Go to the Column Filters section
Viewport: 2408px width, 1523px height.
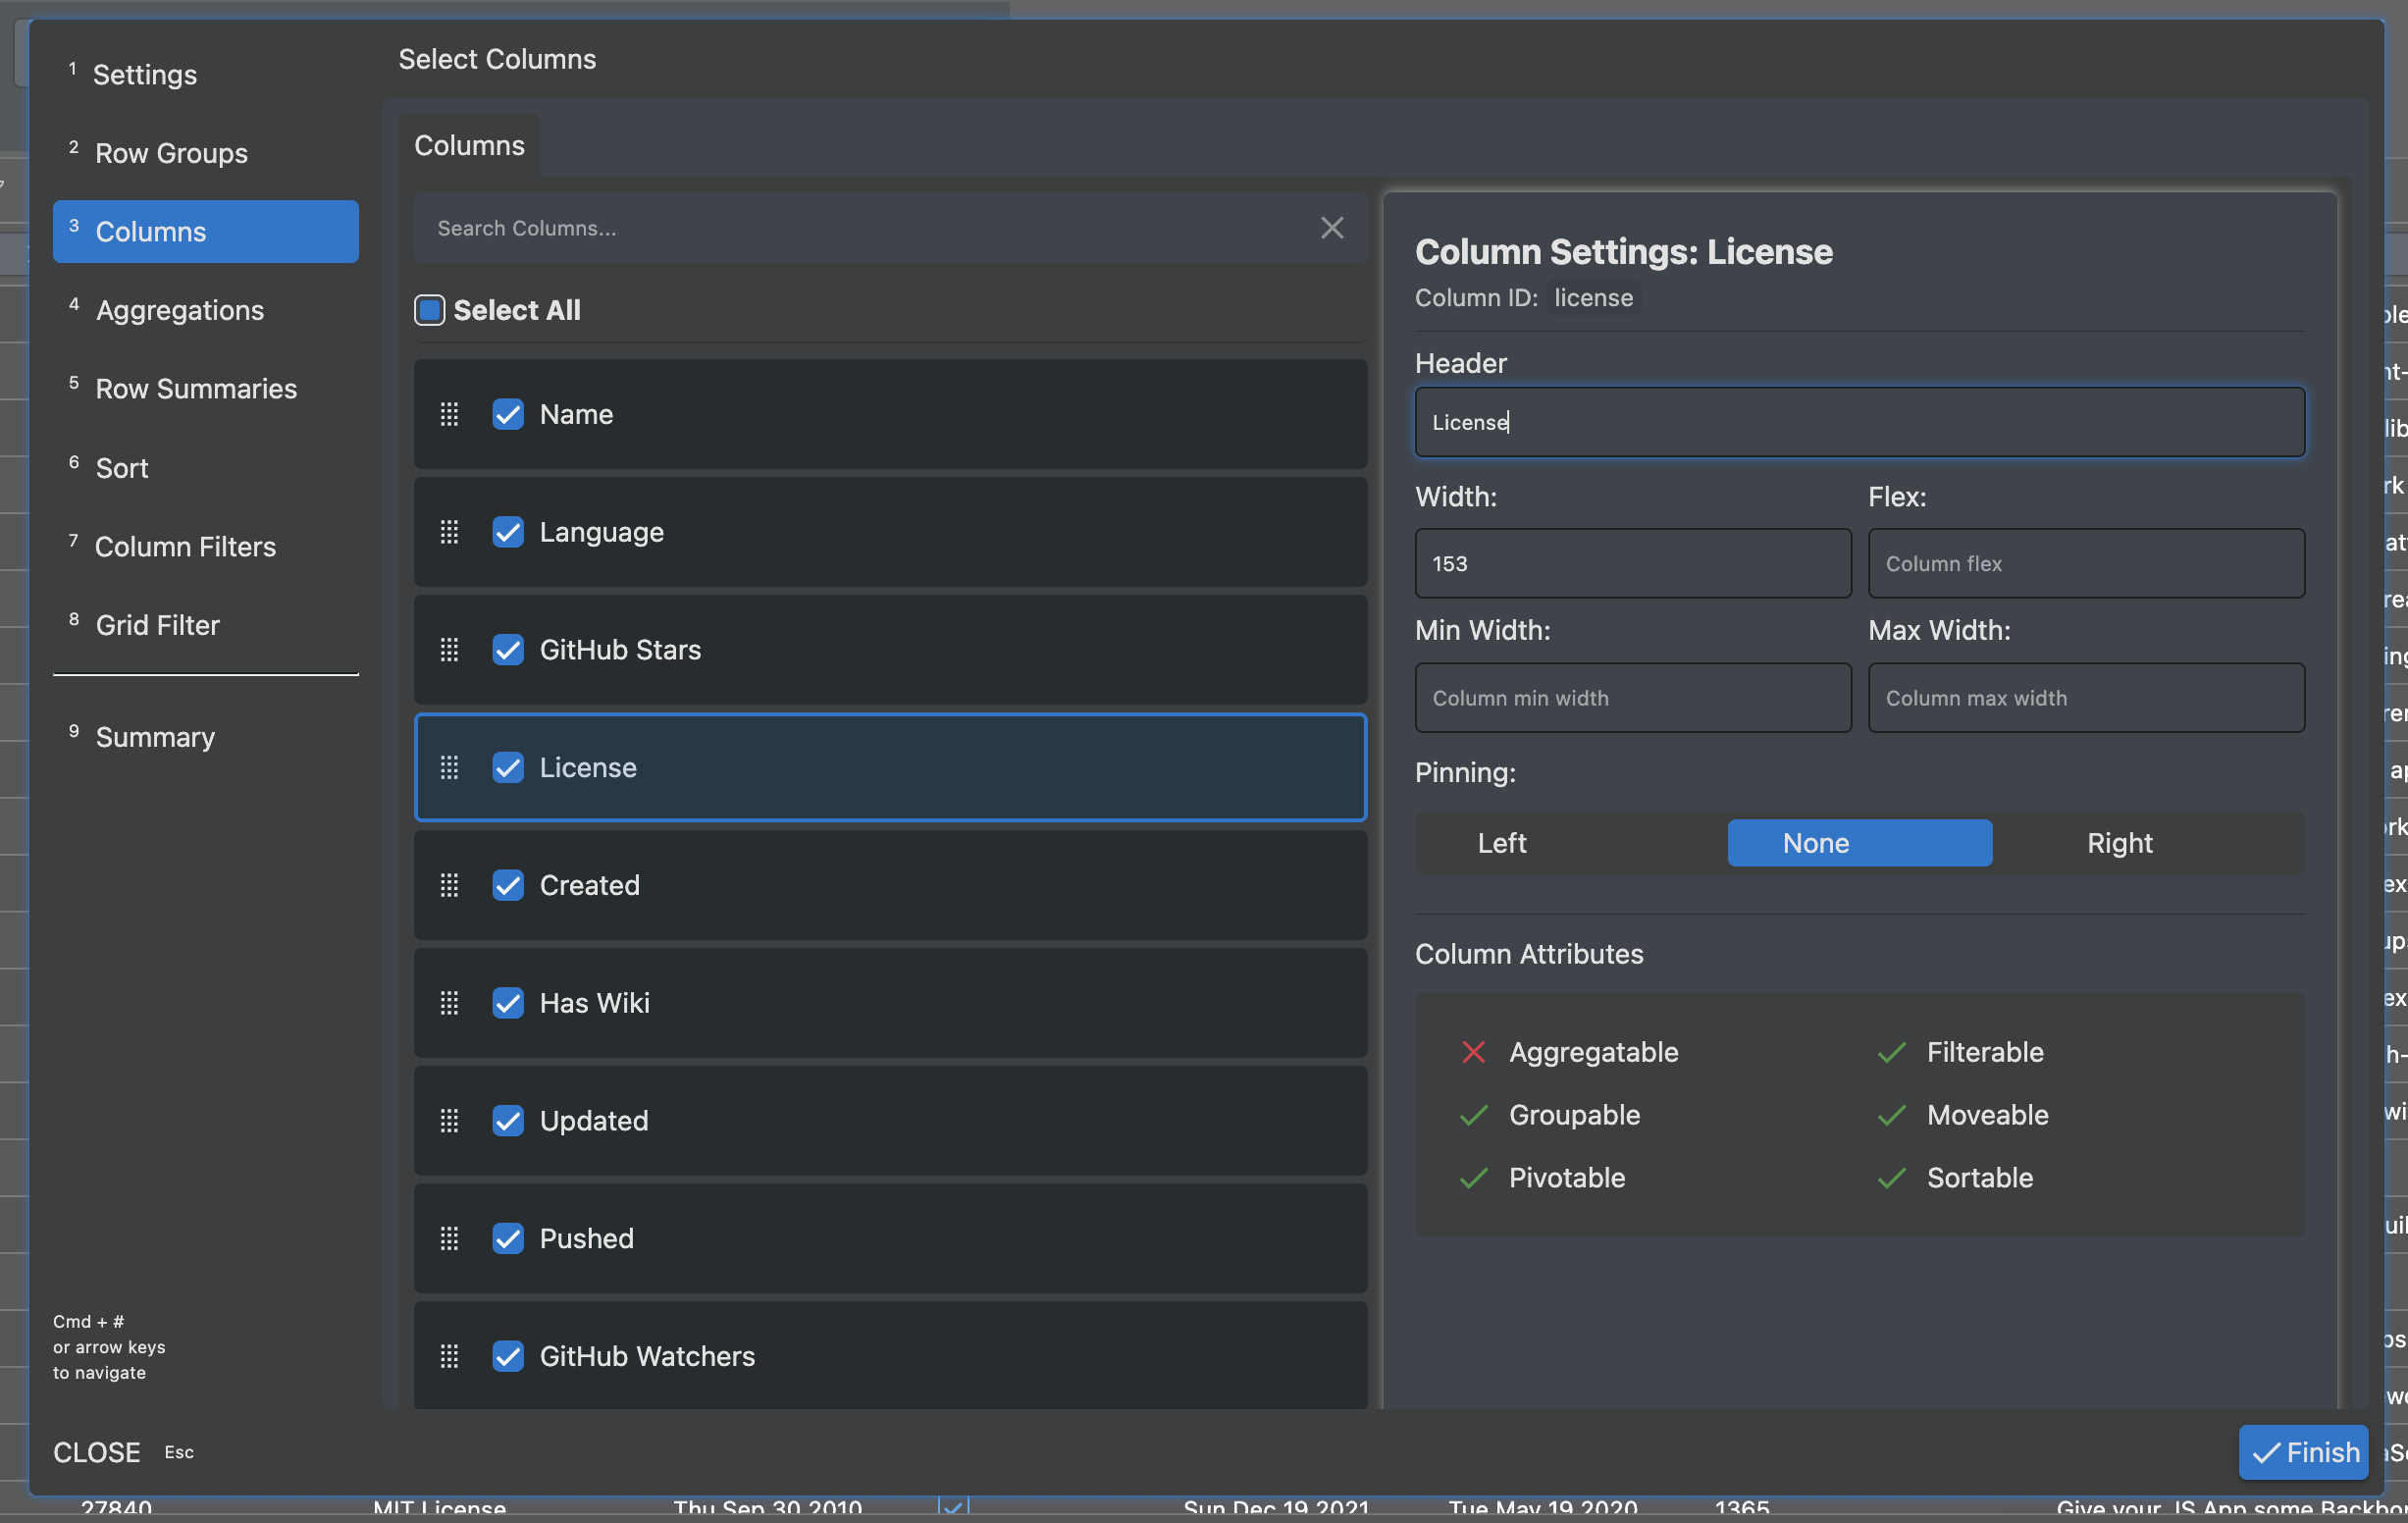[x=185, y=547]
